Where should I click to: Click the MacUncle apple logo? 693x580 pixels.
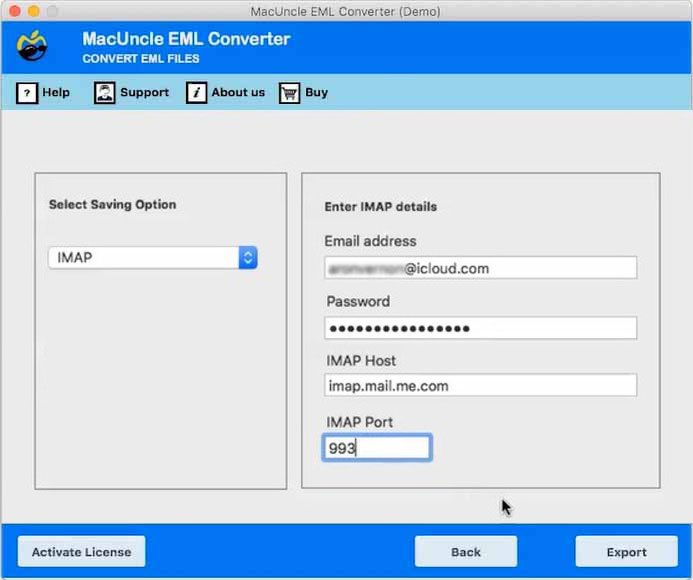click(32, 46)
